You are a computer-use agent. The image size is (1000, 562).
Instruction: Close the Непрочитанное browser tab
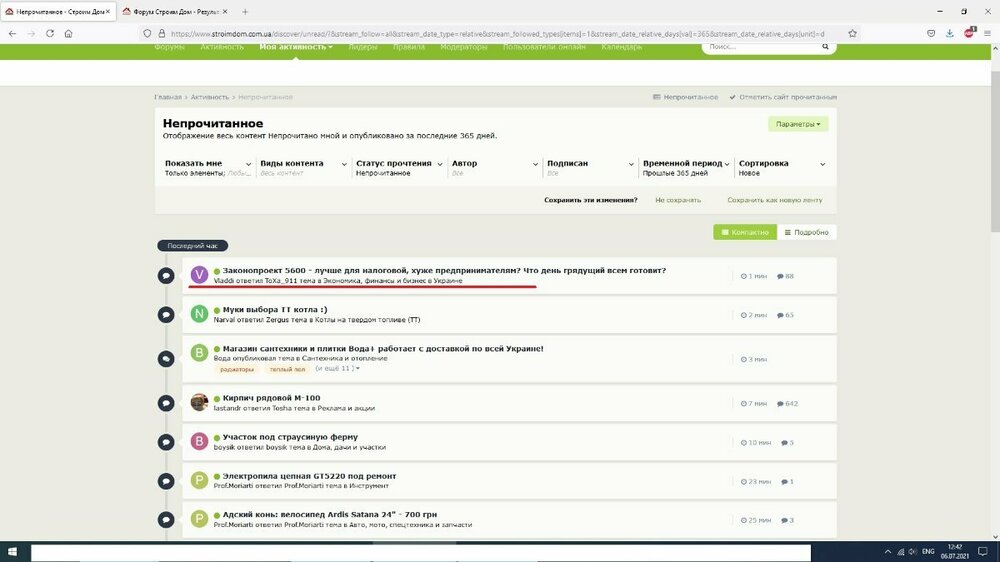pos(108,11)
